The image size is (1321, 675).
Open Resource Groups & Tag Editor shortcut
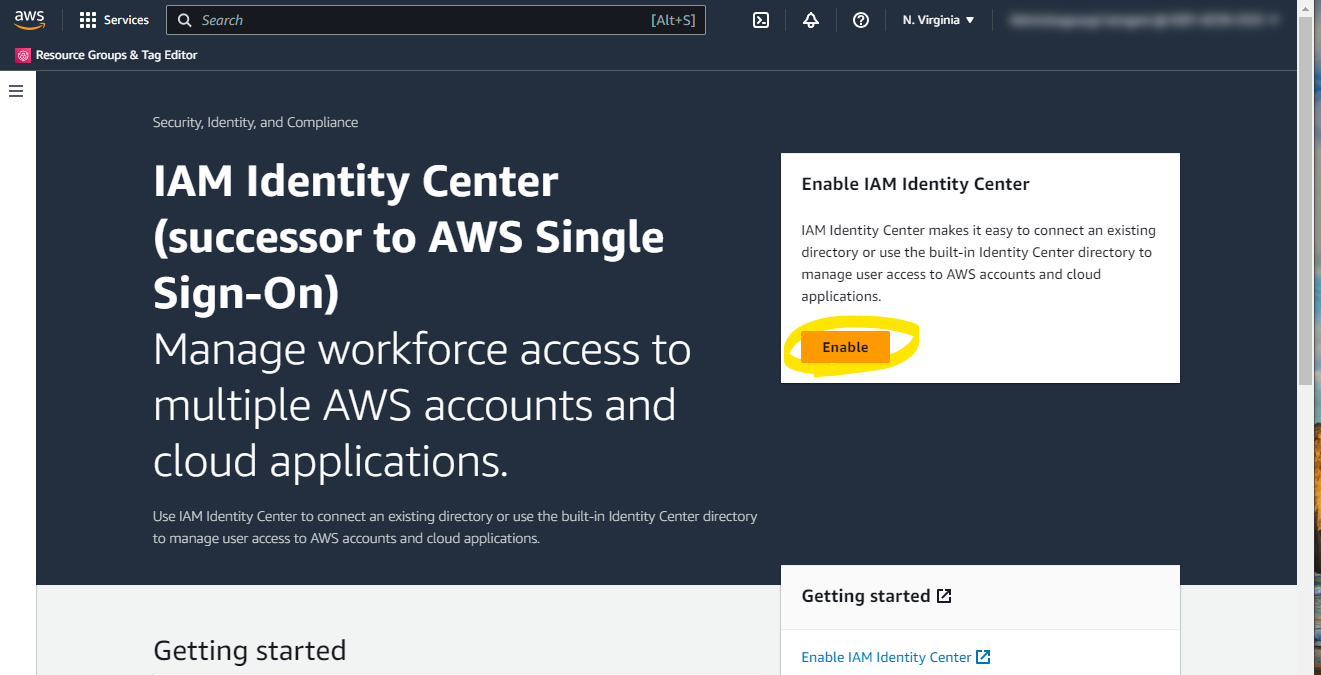[x=116, y=56]
